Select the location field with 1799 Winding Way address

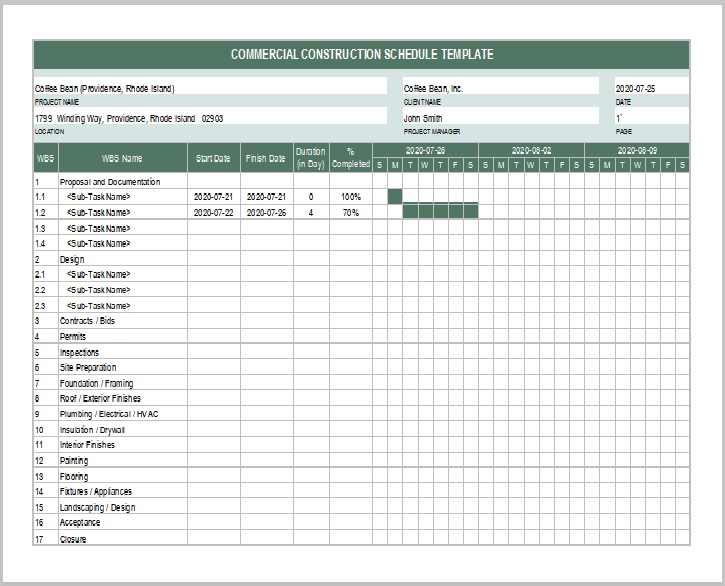click(x=210, y=116)
